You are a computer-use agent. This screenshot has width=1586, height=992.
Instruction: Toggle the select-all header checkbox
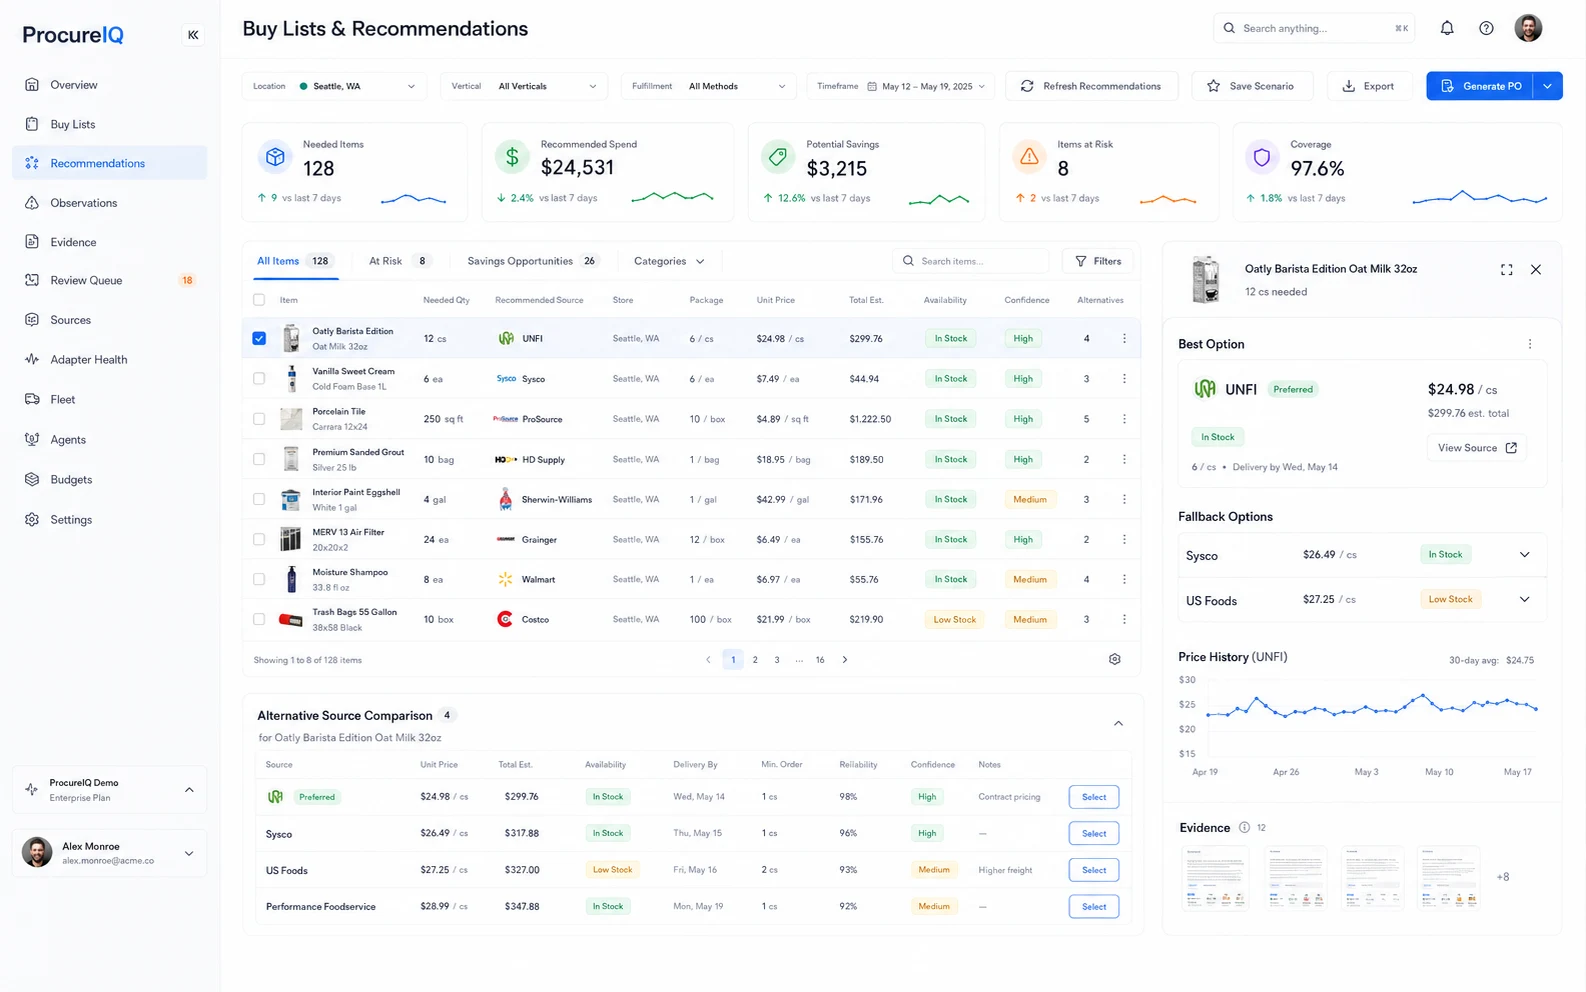(259, 300)
